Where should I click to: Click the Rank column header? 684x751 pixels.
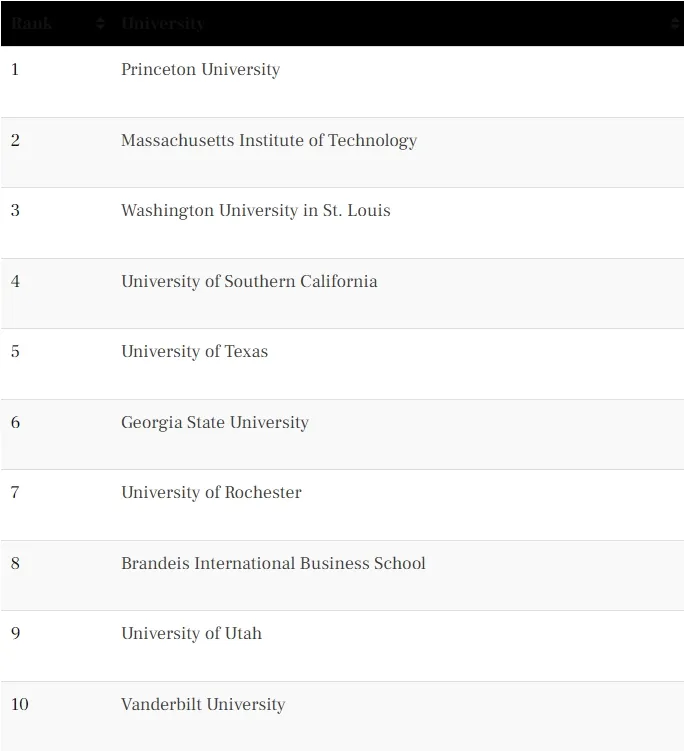32,23
